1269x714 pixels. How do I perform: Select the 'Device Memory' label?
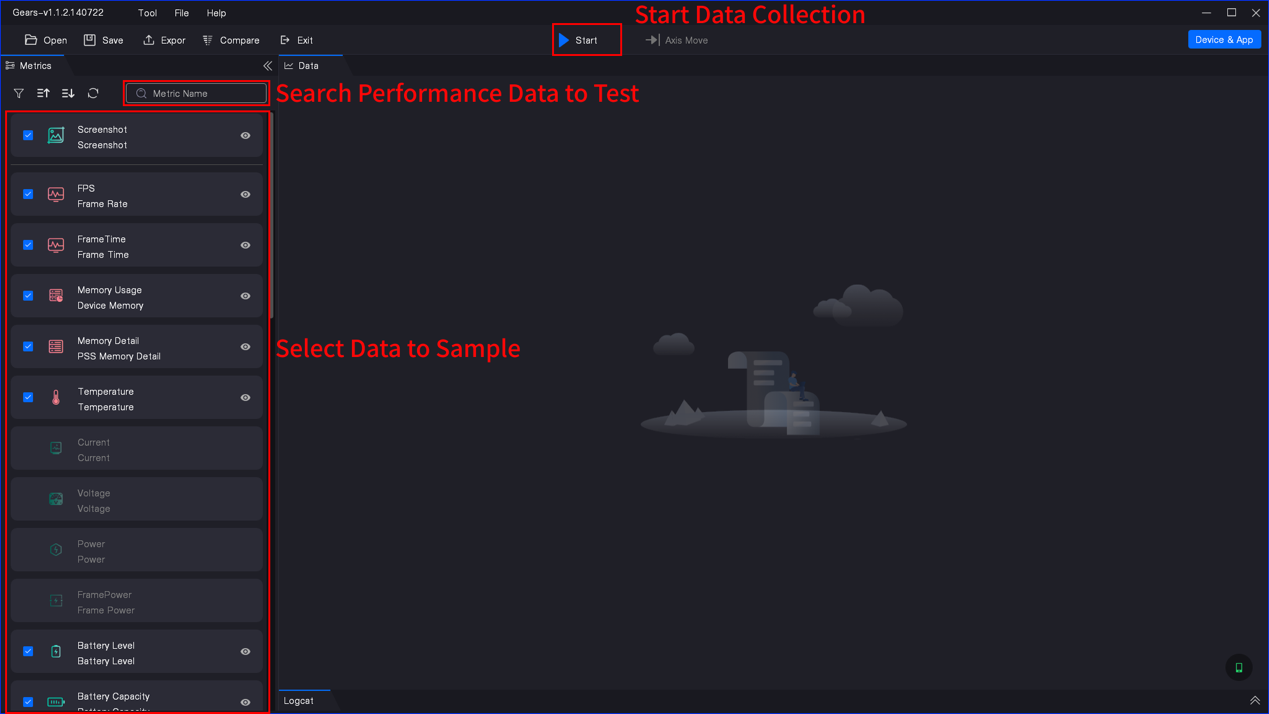[x=110, y=305]
